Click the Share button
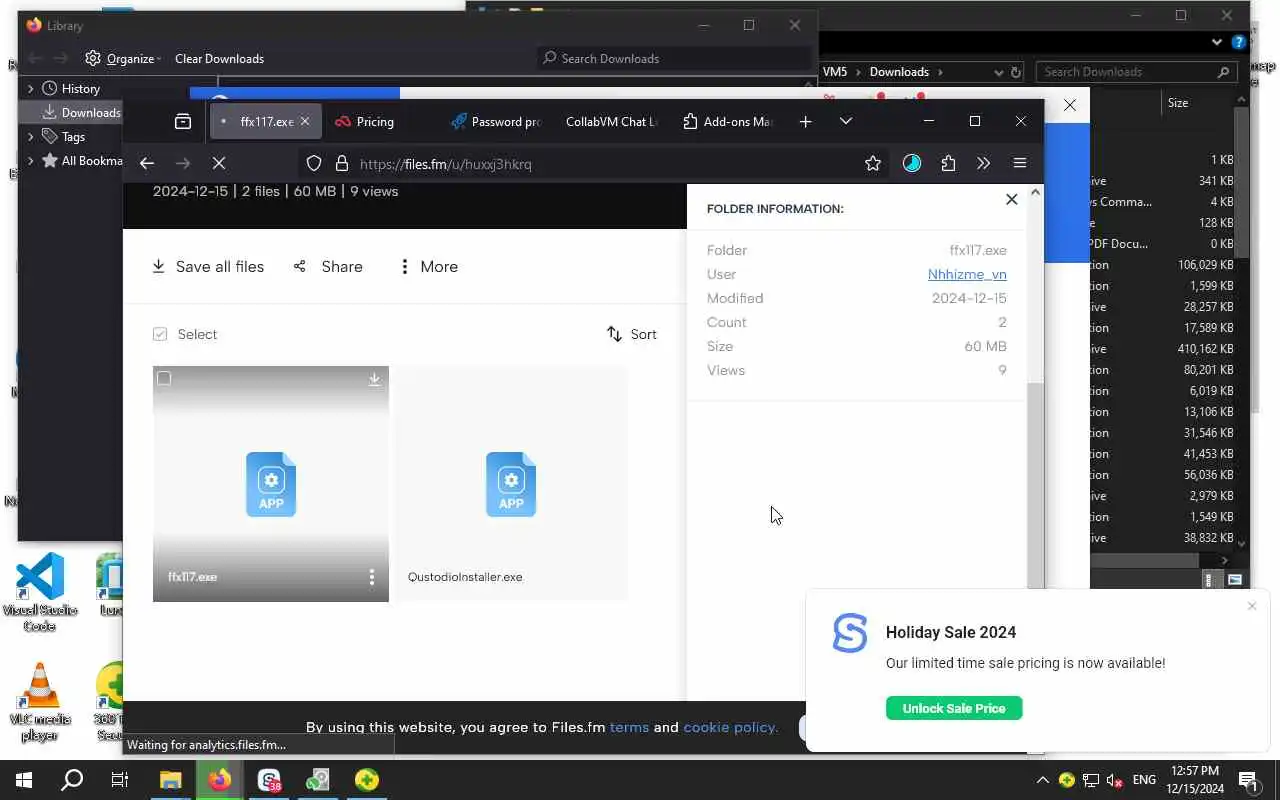1280x800 pixels. [x=328, y=266]
